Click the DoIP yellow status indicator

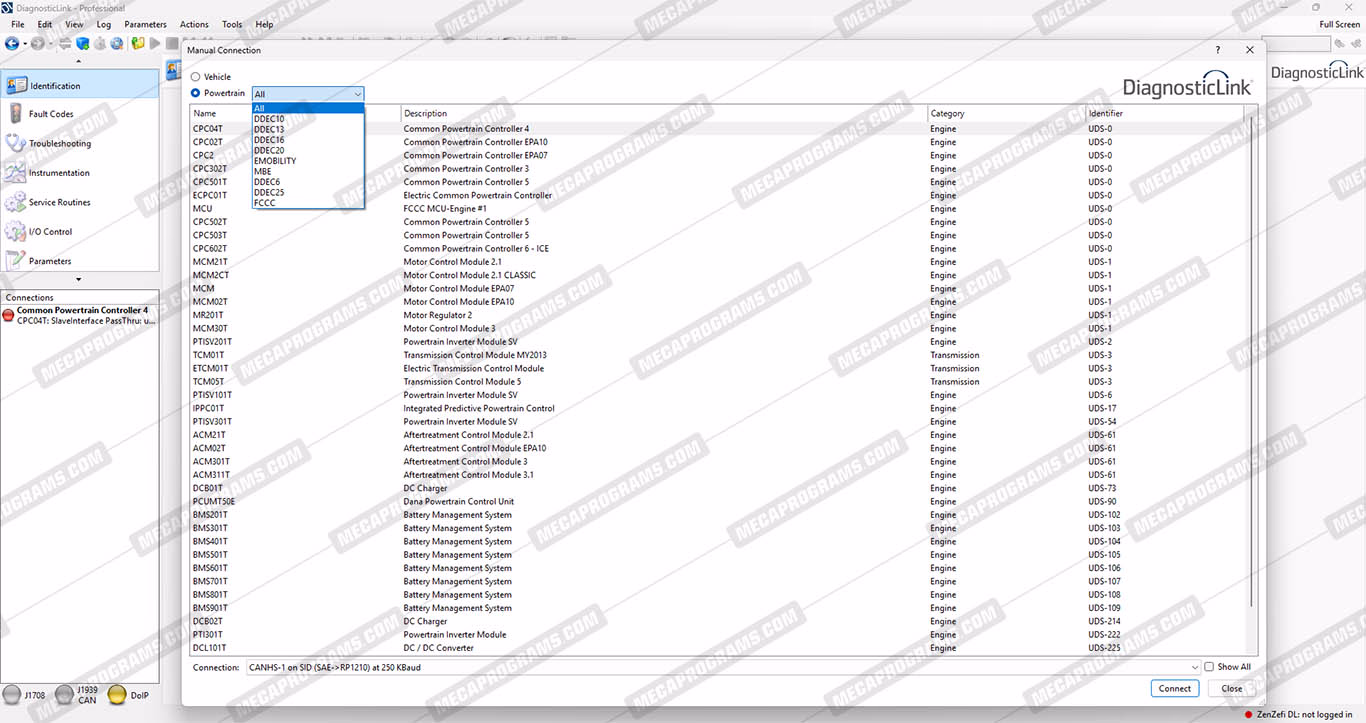point(117,695)
